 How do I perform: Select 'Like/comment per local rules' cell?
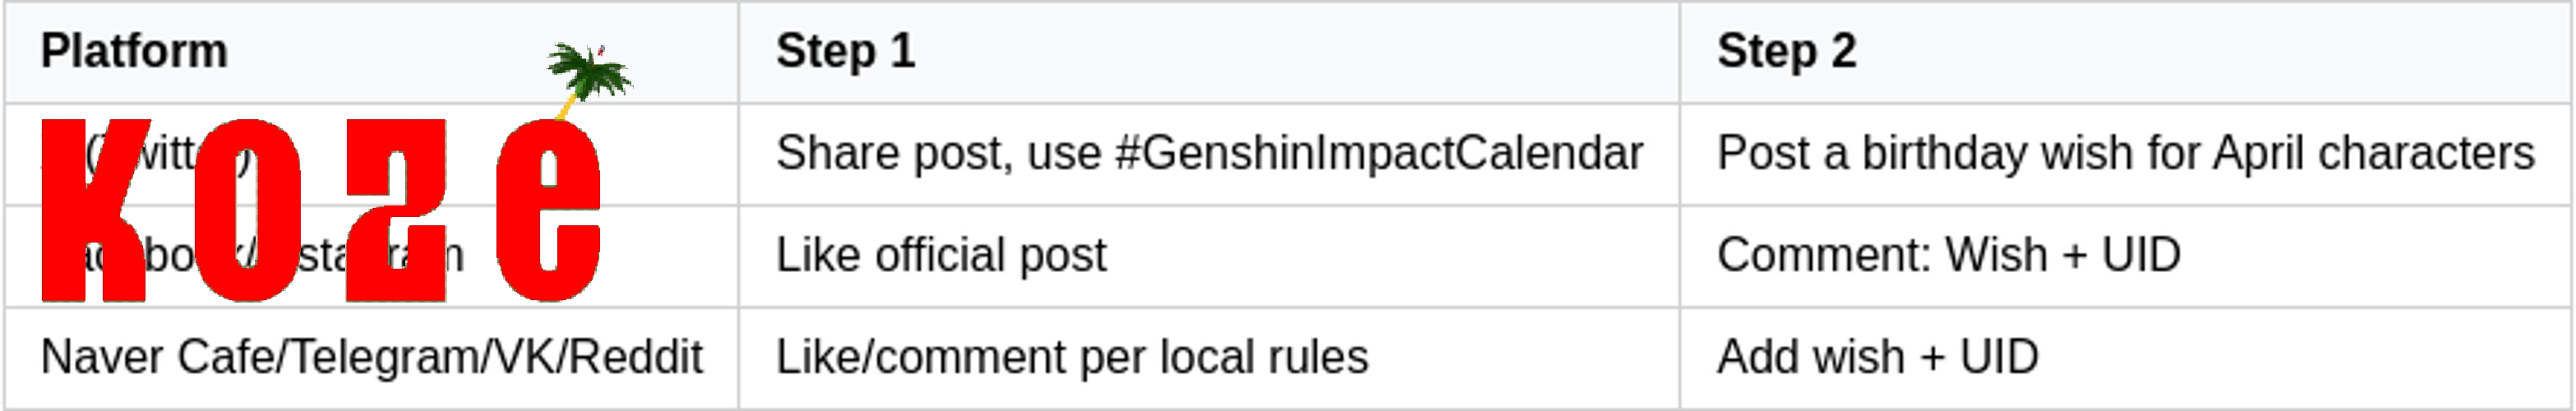point(1071,358)
